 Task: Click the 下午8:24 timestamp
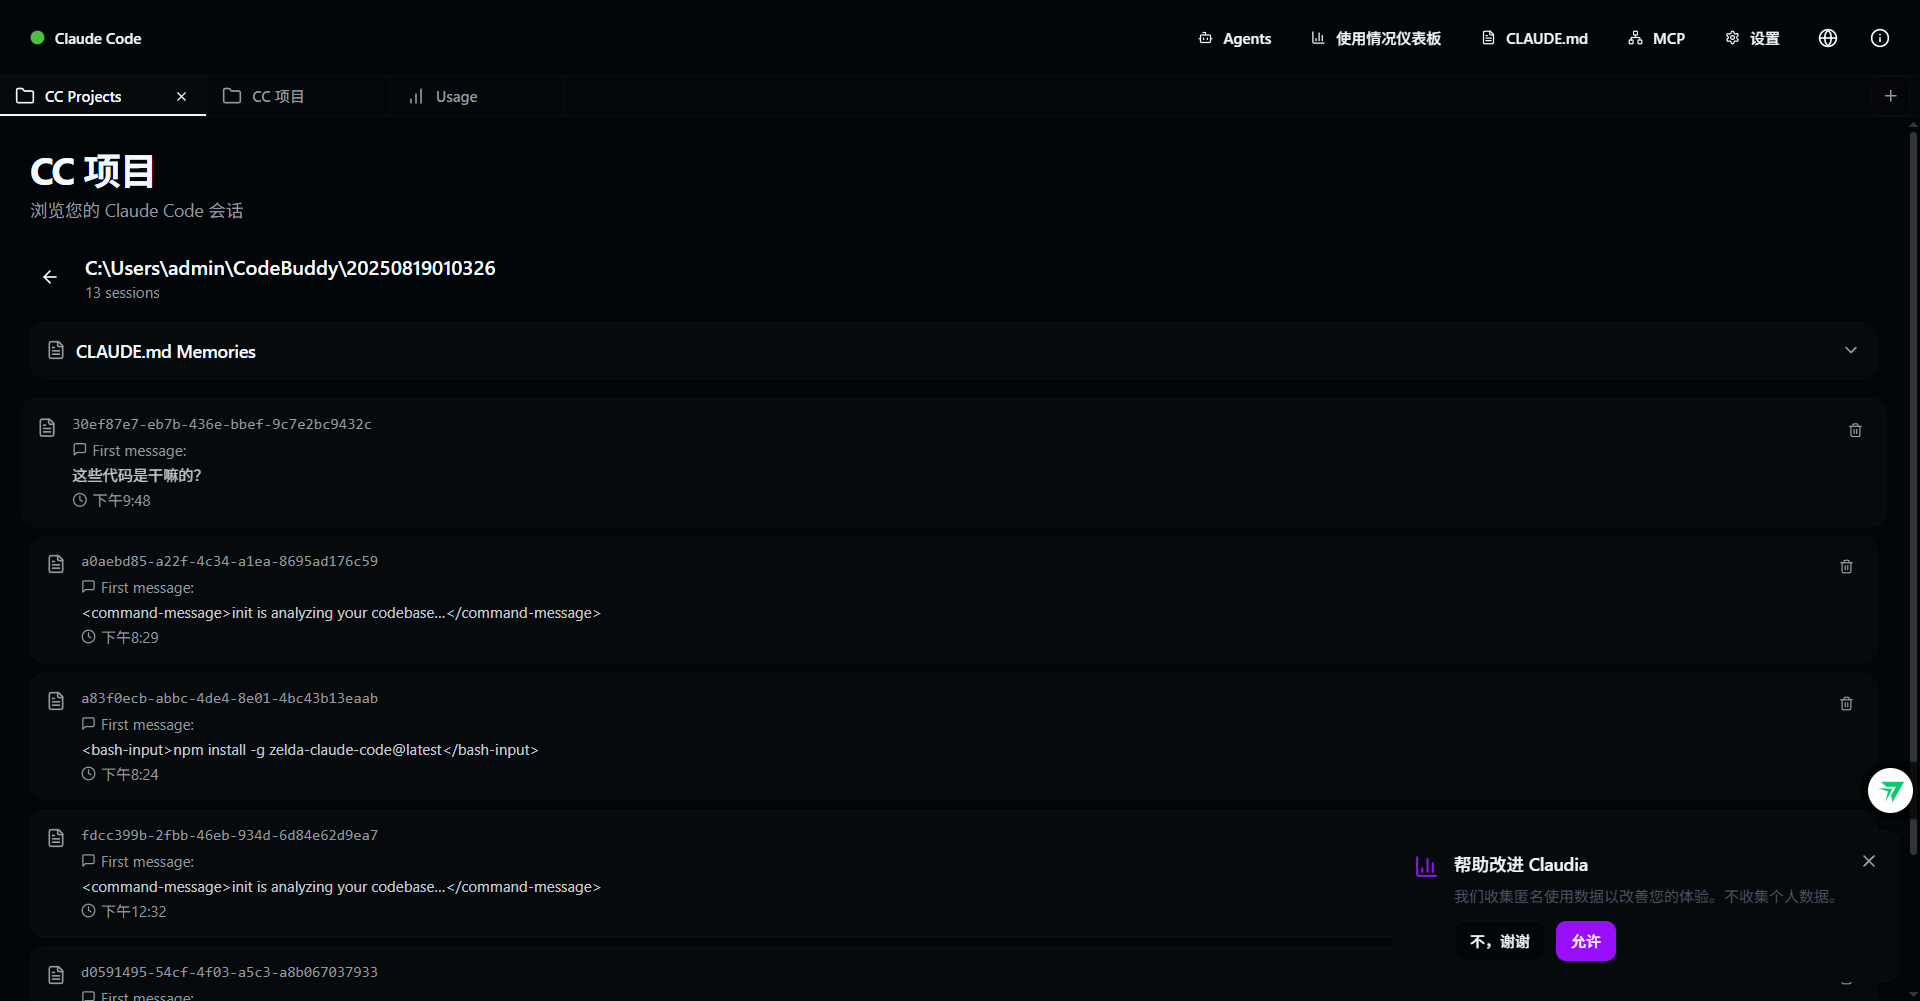(x=130, y=775)
